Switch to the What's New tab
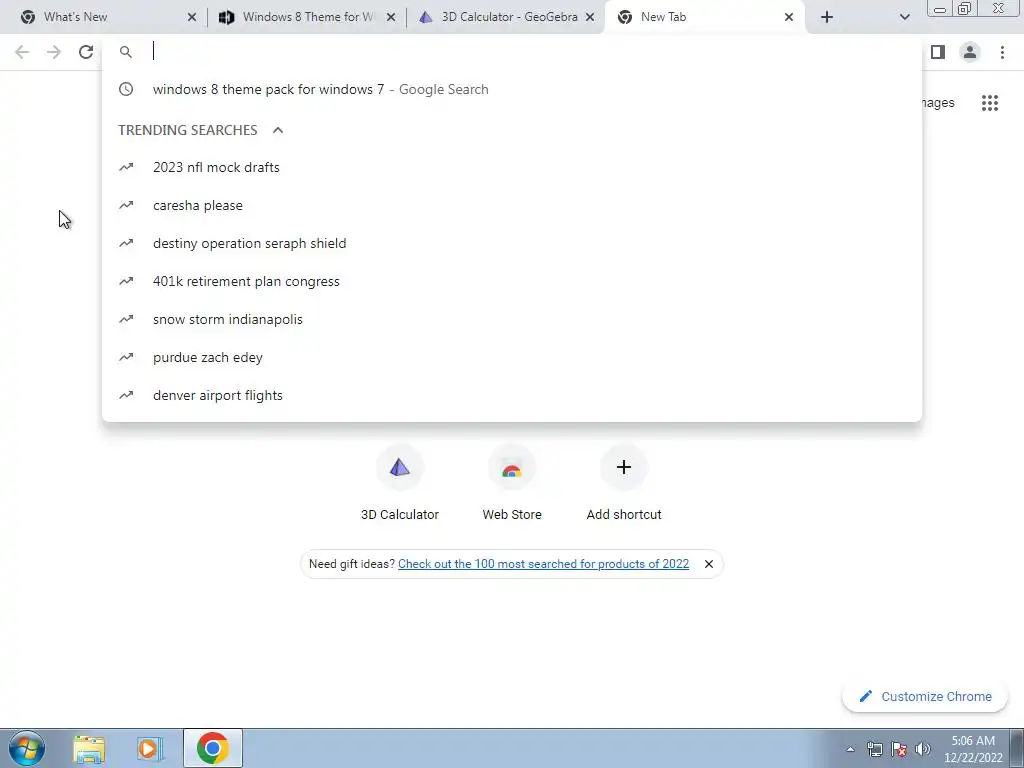The width and height of the screenshot is (1024, 768). (104, 17)
